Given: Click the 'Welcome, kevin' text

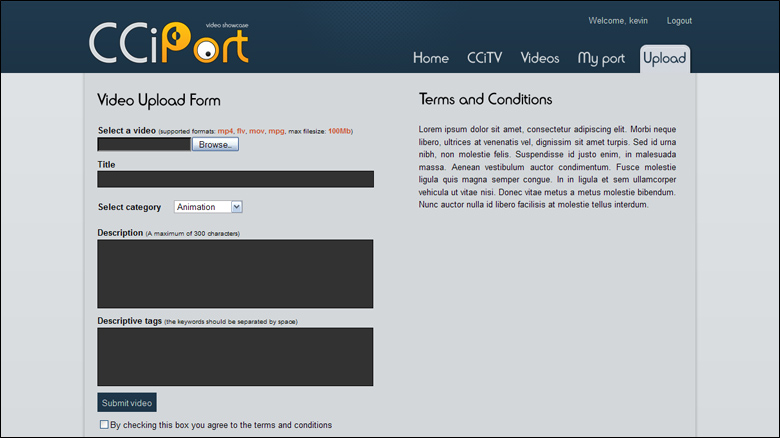Looking at the screenshot, I should pos(619,21).
